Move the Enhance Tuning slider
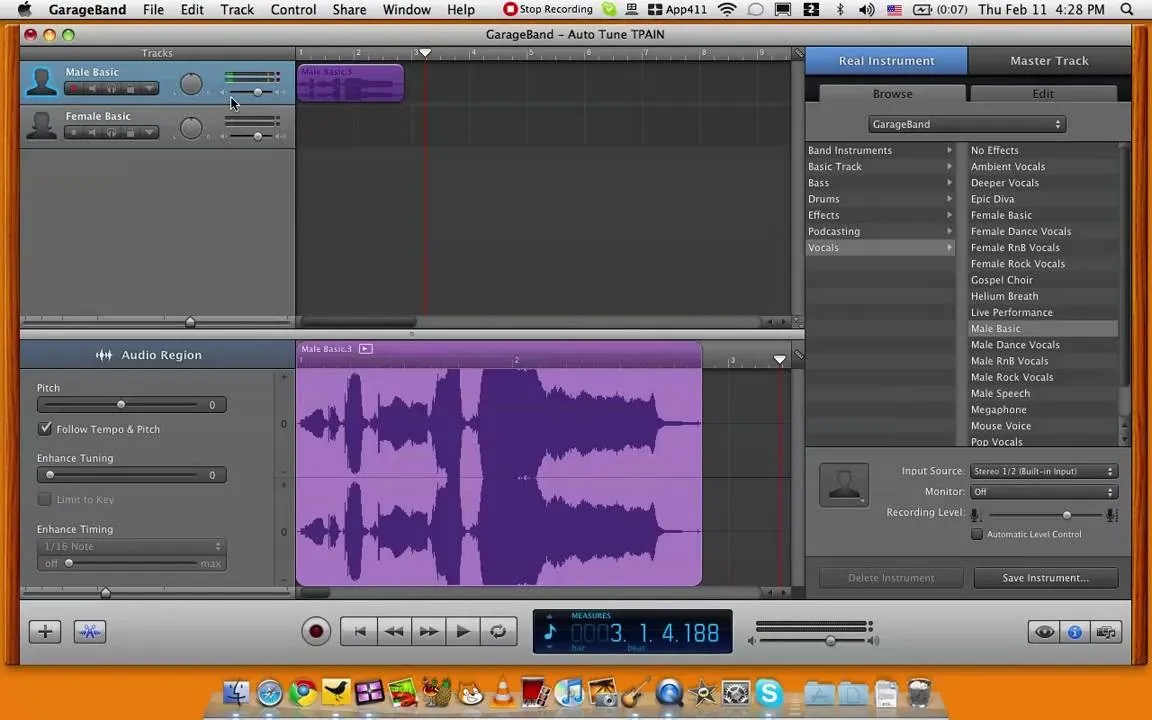Screen dimensions: 1152x720 [x=50, y=475]
